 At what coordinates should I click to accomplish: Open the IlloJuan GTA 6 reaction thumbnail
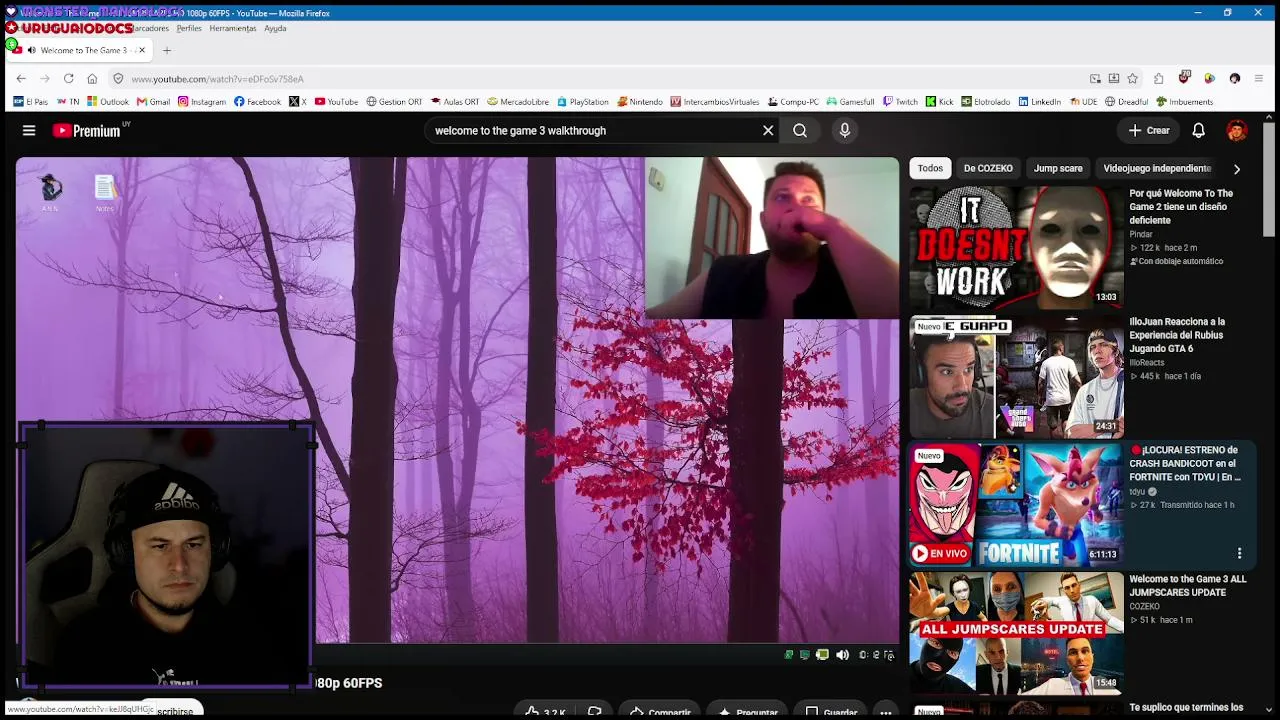1016,376
